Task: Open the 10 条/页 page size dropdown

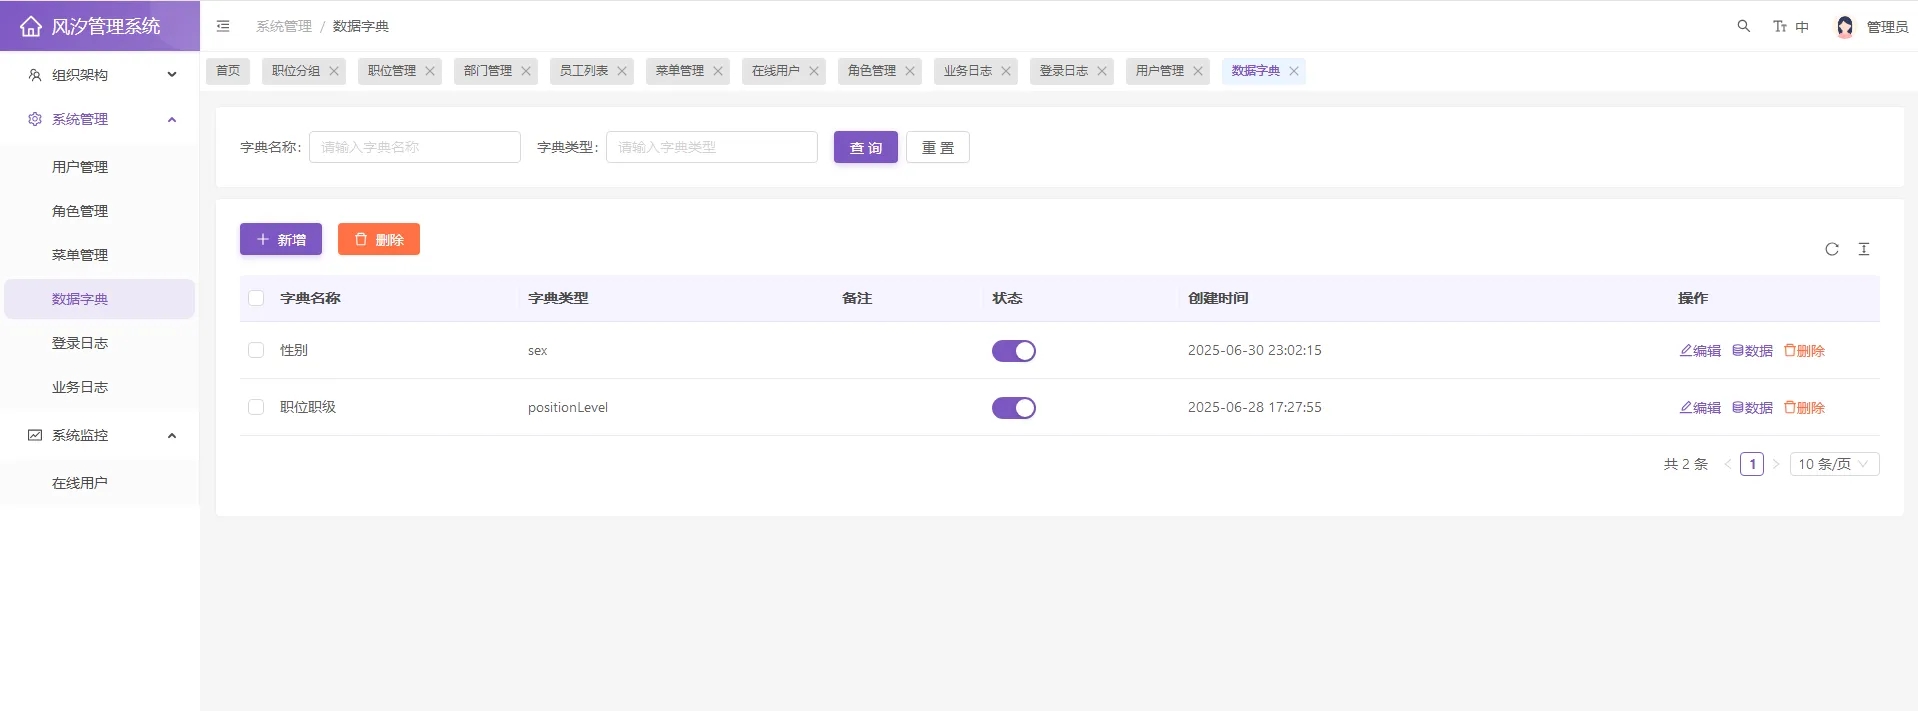Action: [1833, 464]
